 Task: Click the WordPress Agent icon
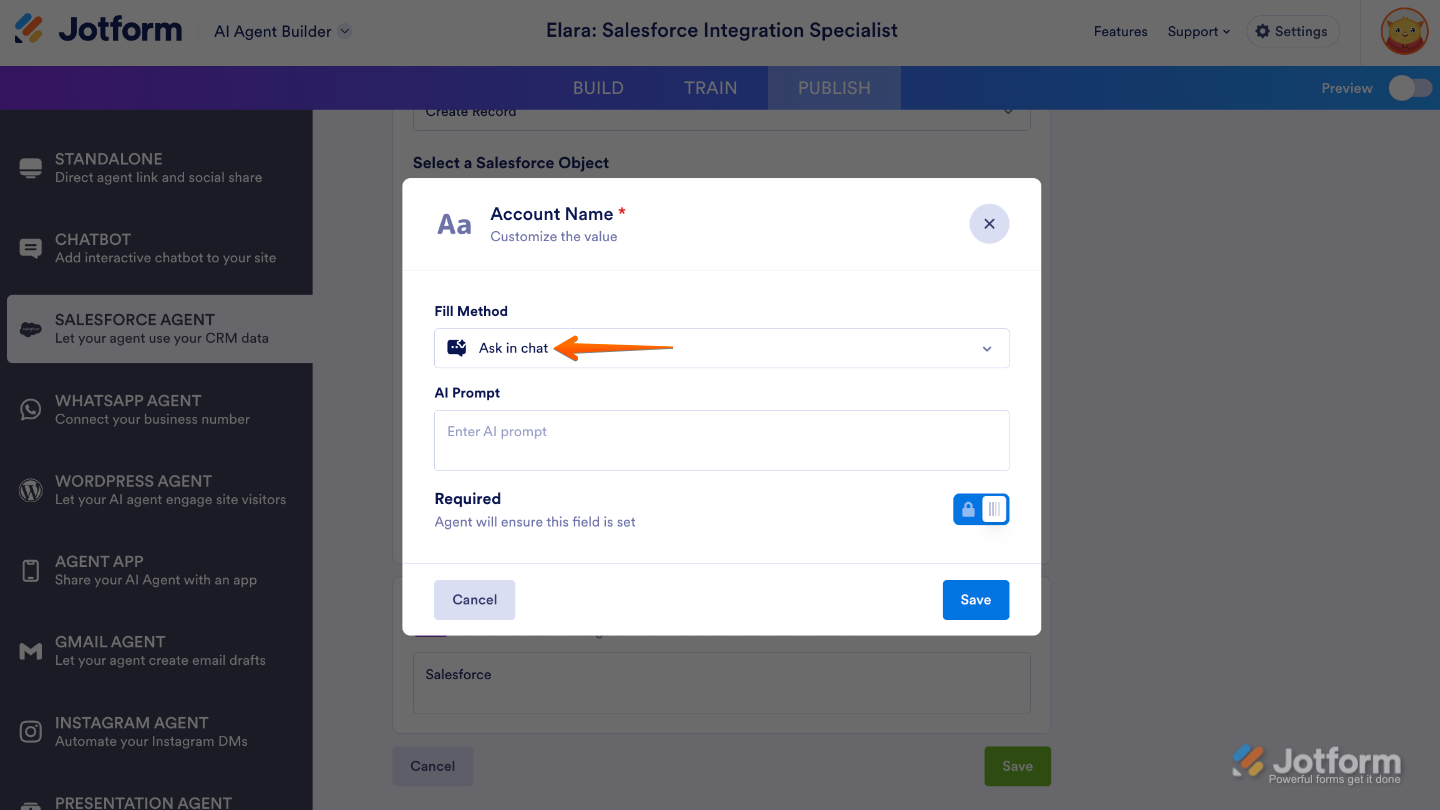click(x=31, y=490)
